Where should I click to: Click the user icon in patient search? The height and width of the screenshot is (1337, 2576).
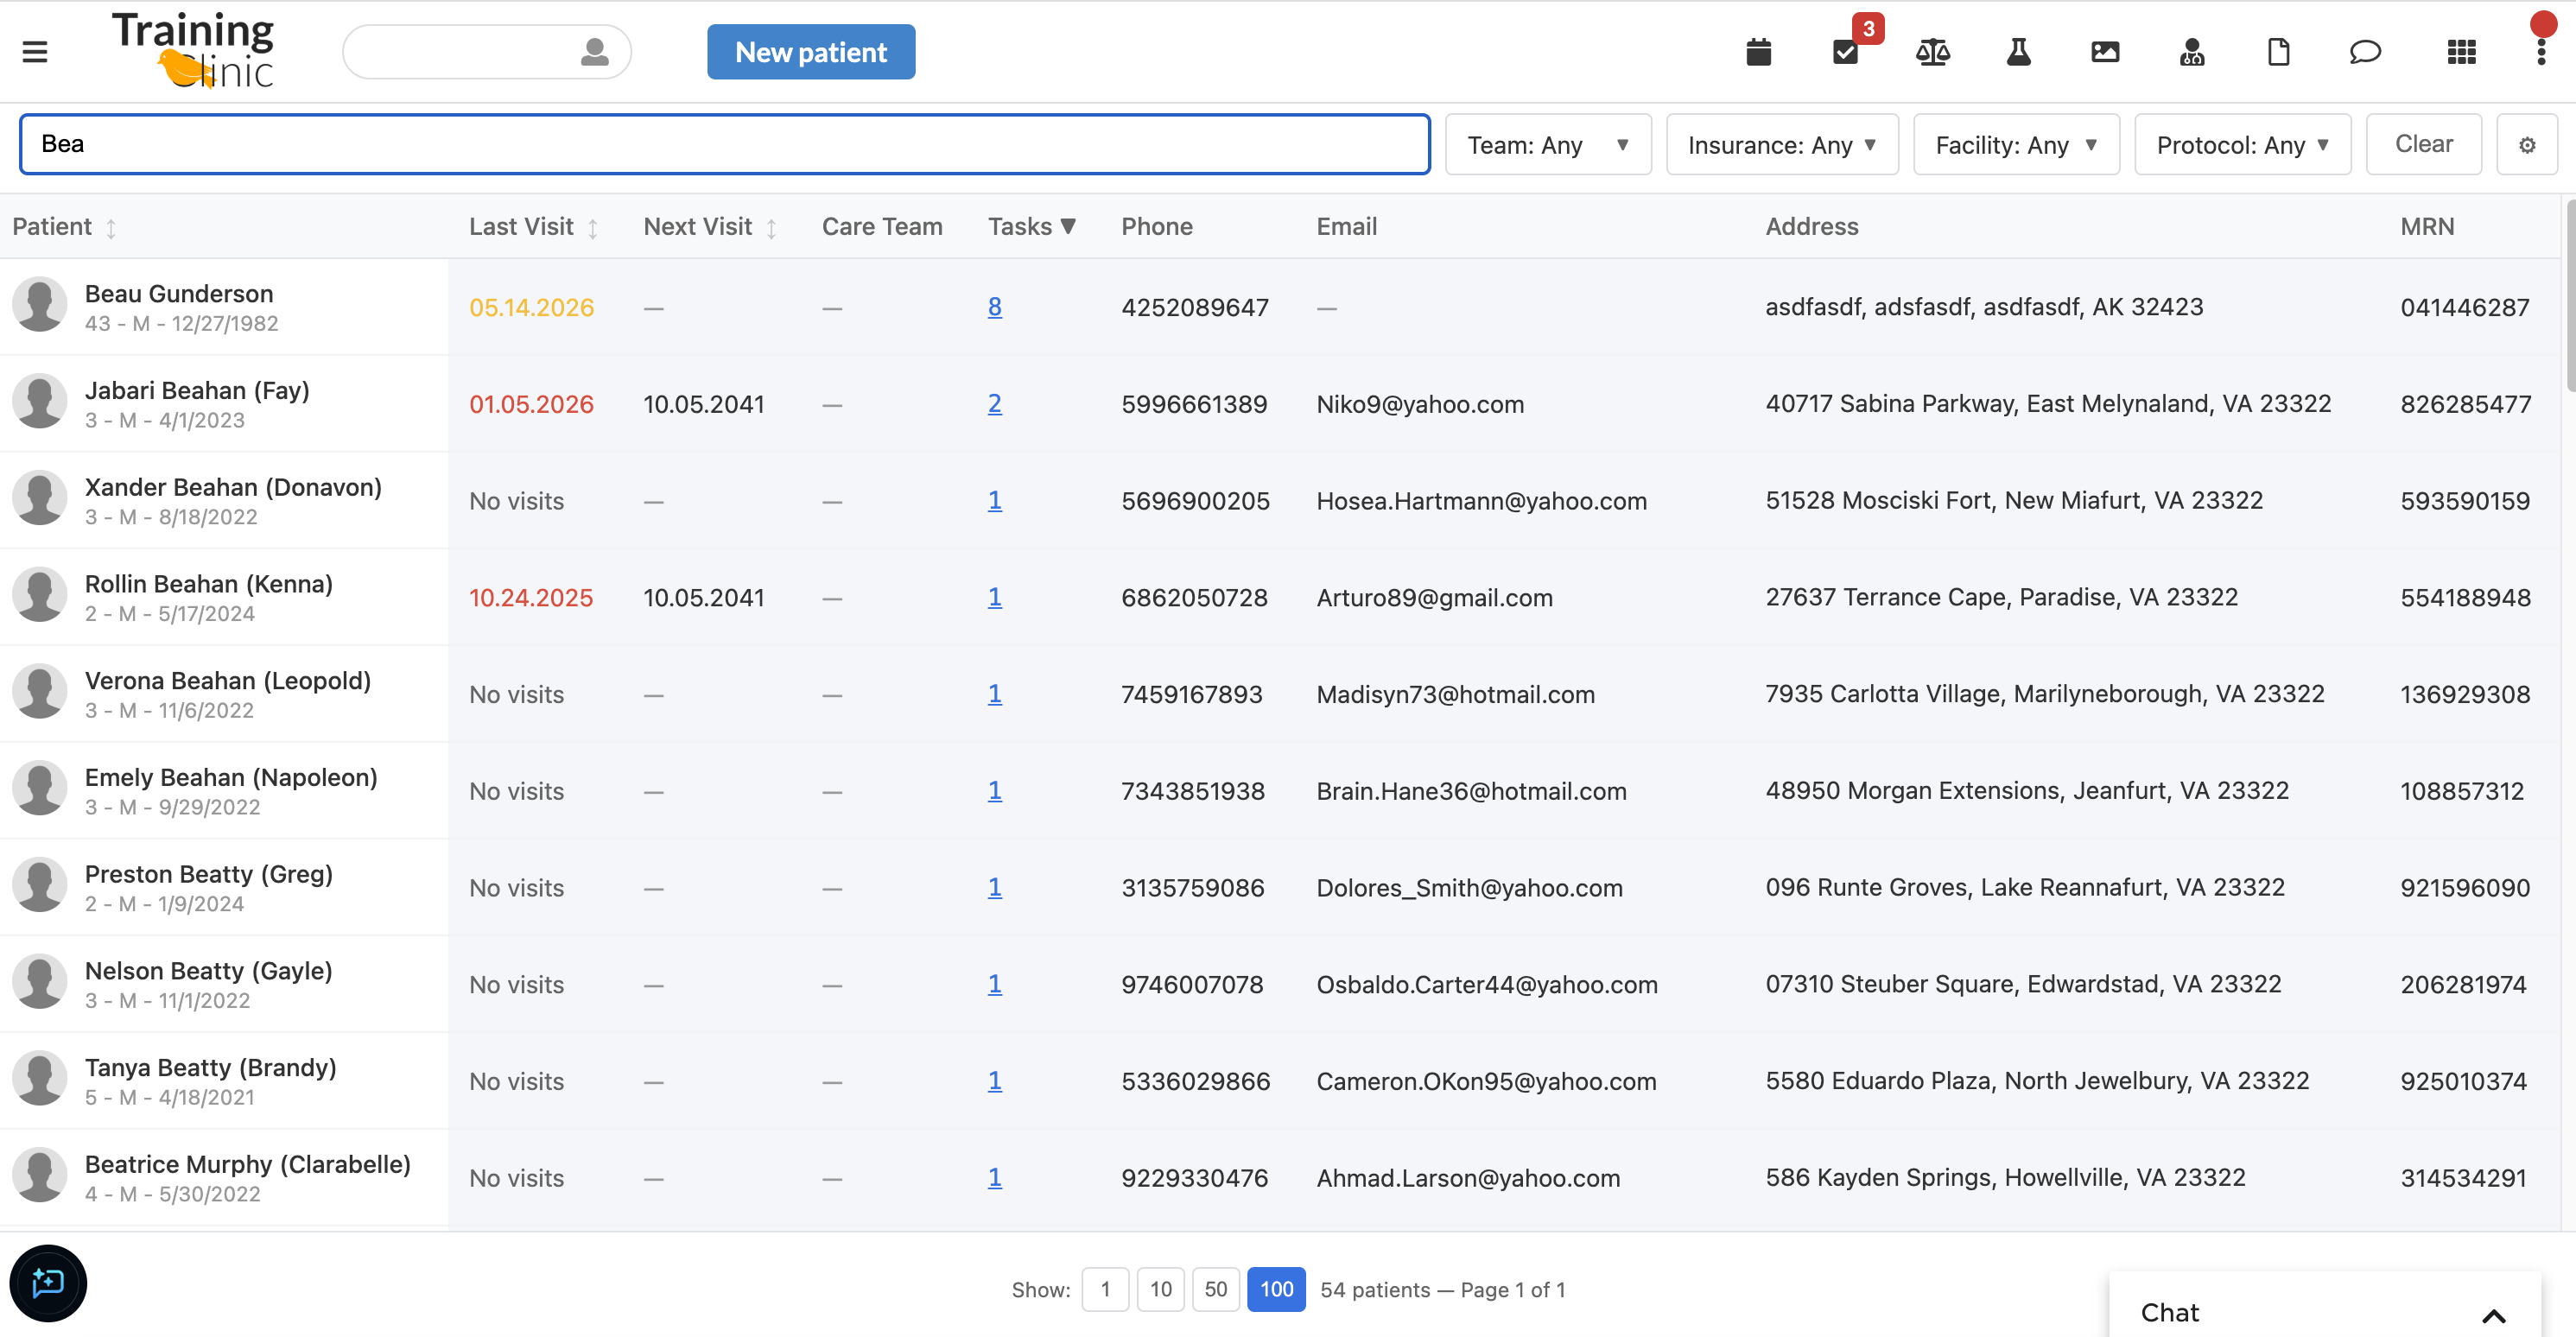tap(594, 51)
